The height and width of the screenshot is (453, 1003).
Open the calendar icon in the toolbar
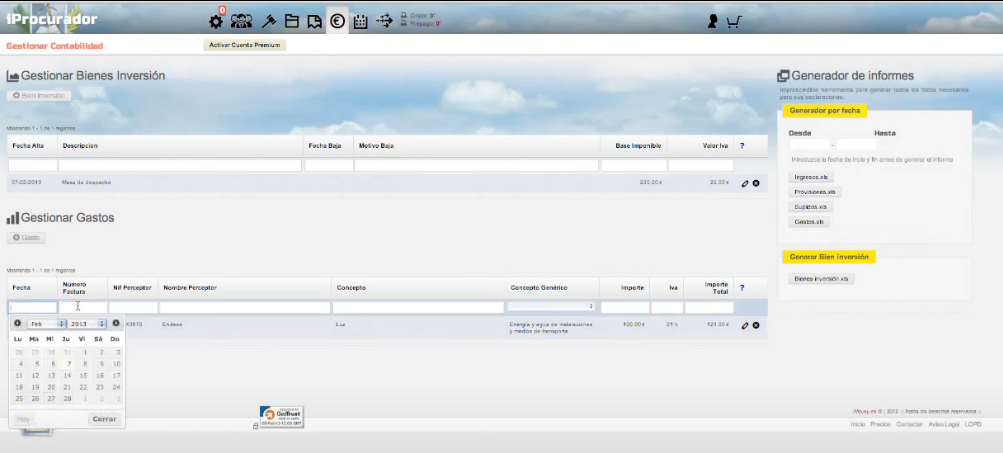point(361,21)
